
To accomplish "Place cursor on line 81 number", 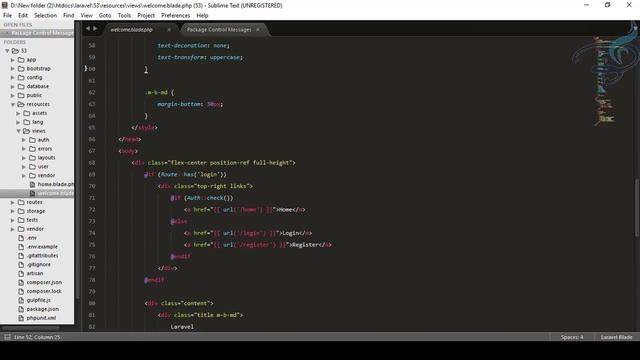I will pyautogui.click(x=92, y=315).
